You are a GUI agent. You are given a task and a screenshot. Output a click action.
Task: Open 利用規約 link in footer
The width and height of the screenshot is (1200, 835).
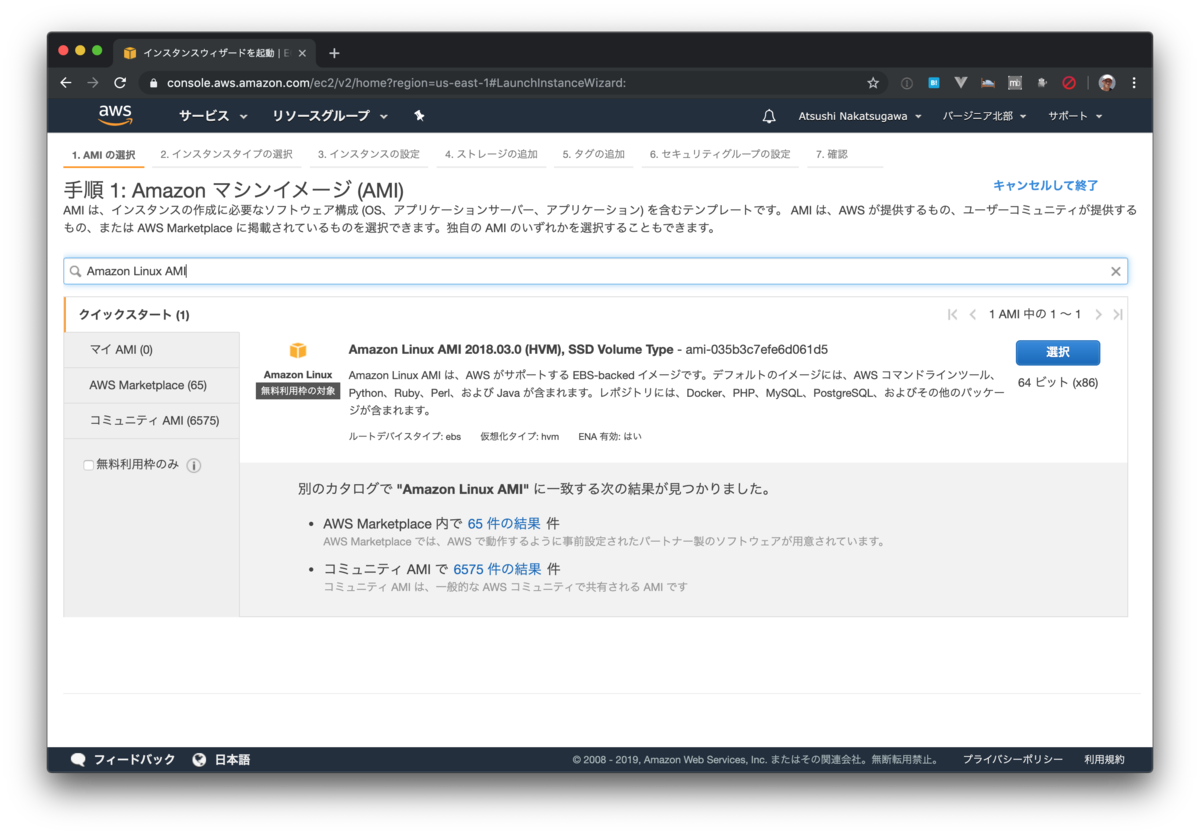click(x=1104, y=760)
